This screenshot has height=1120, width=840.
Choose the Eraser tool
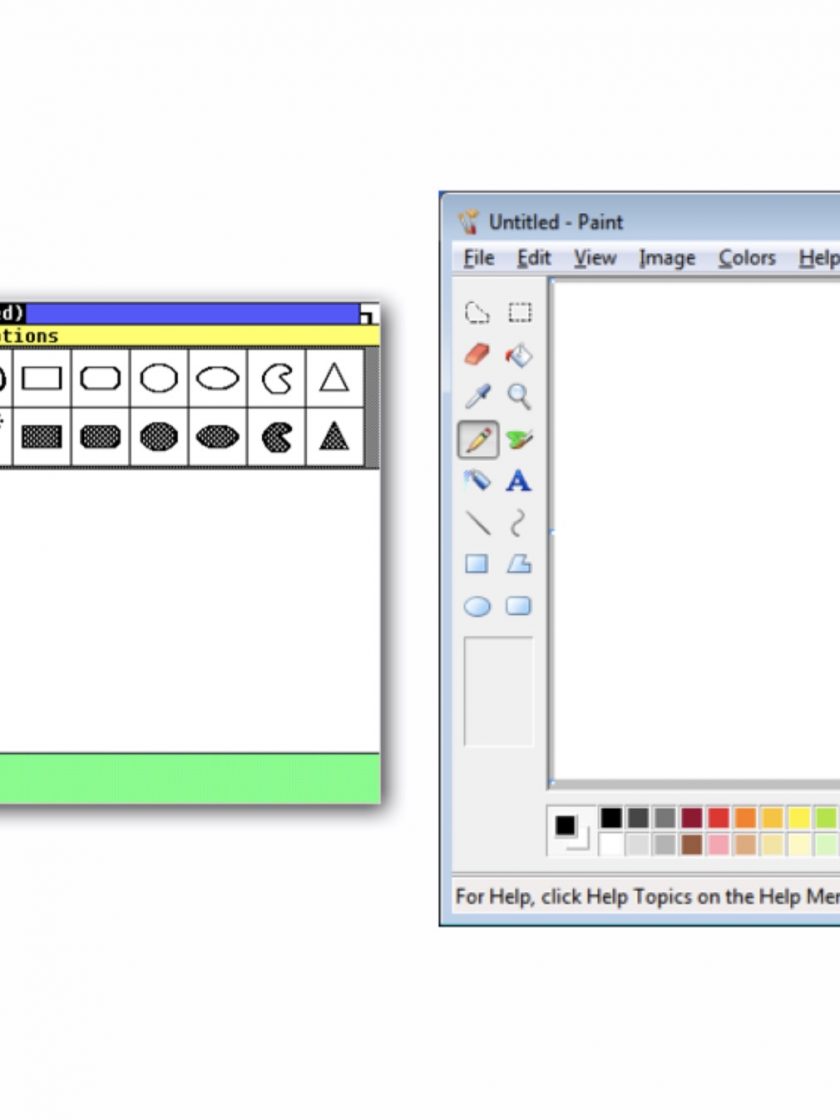(478, 355)
